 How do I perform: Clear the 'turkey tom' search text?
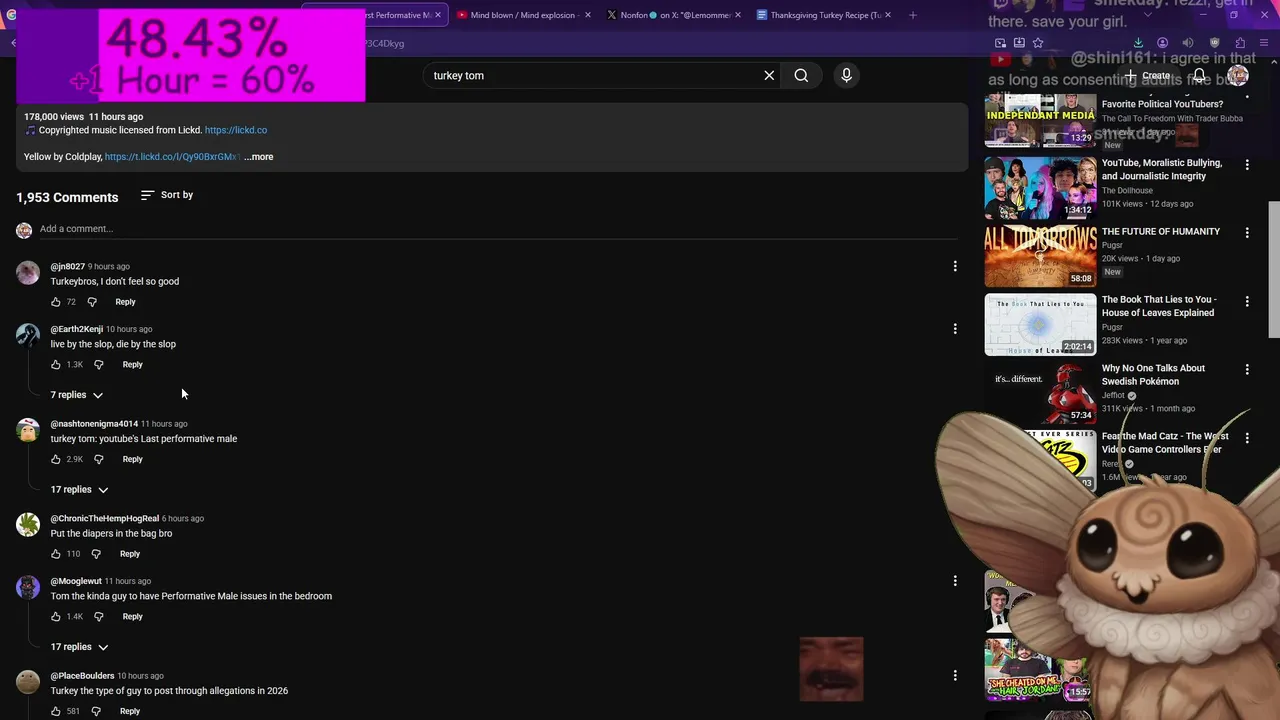pos(769,75)
